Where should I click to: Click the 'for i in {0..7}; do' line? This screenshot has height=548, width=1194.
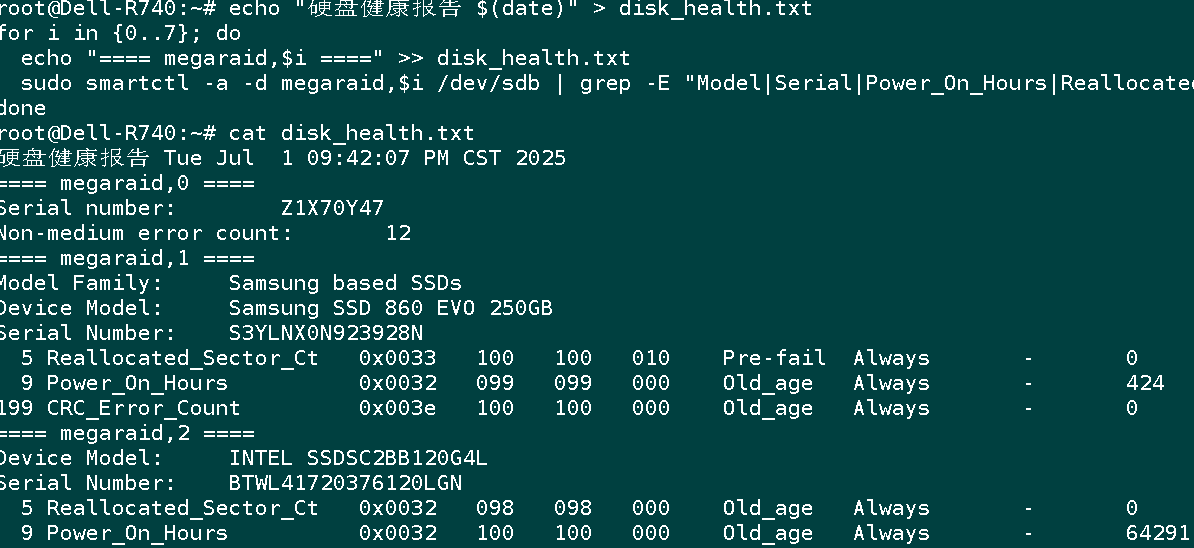tap(120, 33)
